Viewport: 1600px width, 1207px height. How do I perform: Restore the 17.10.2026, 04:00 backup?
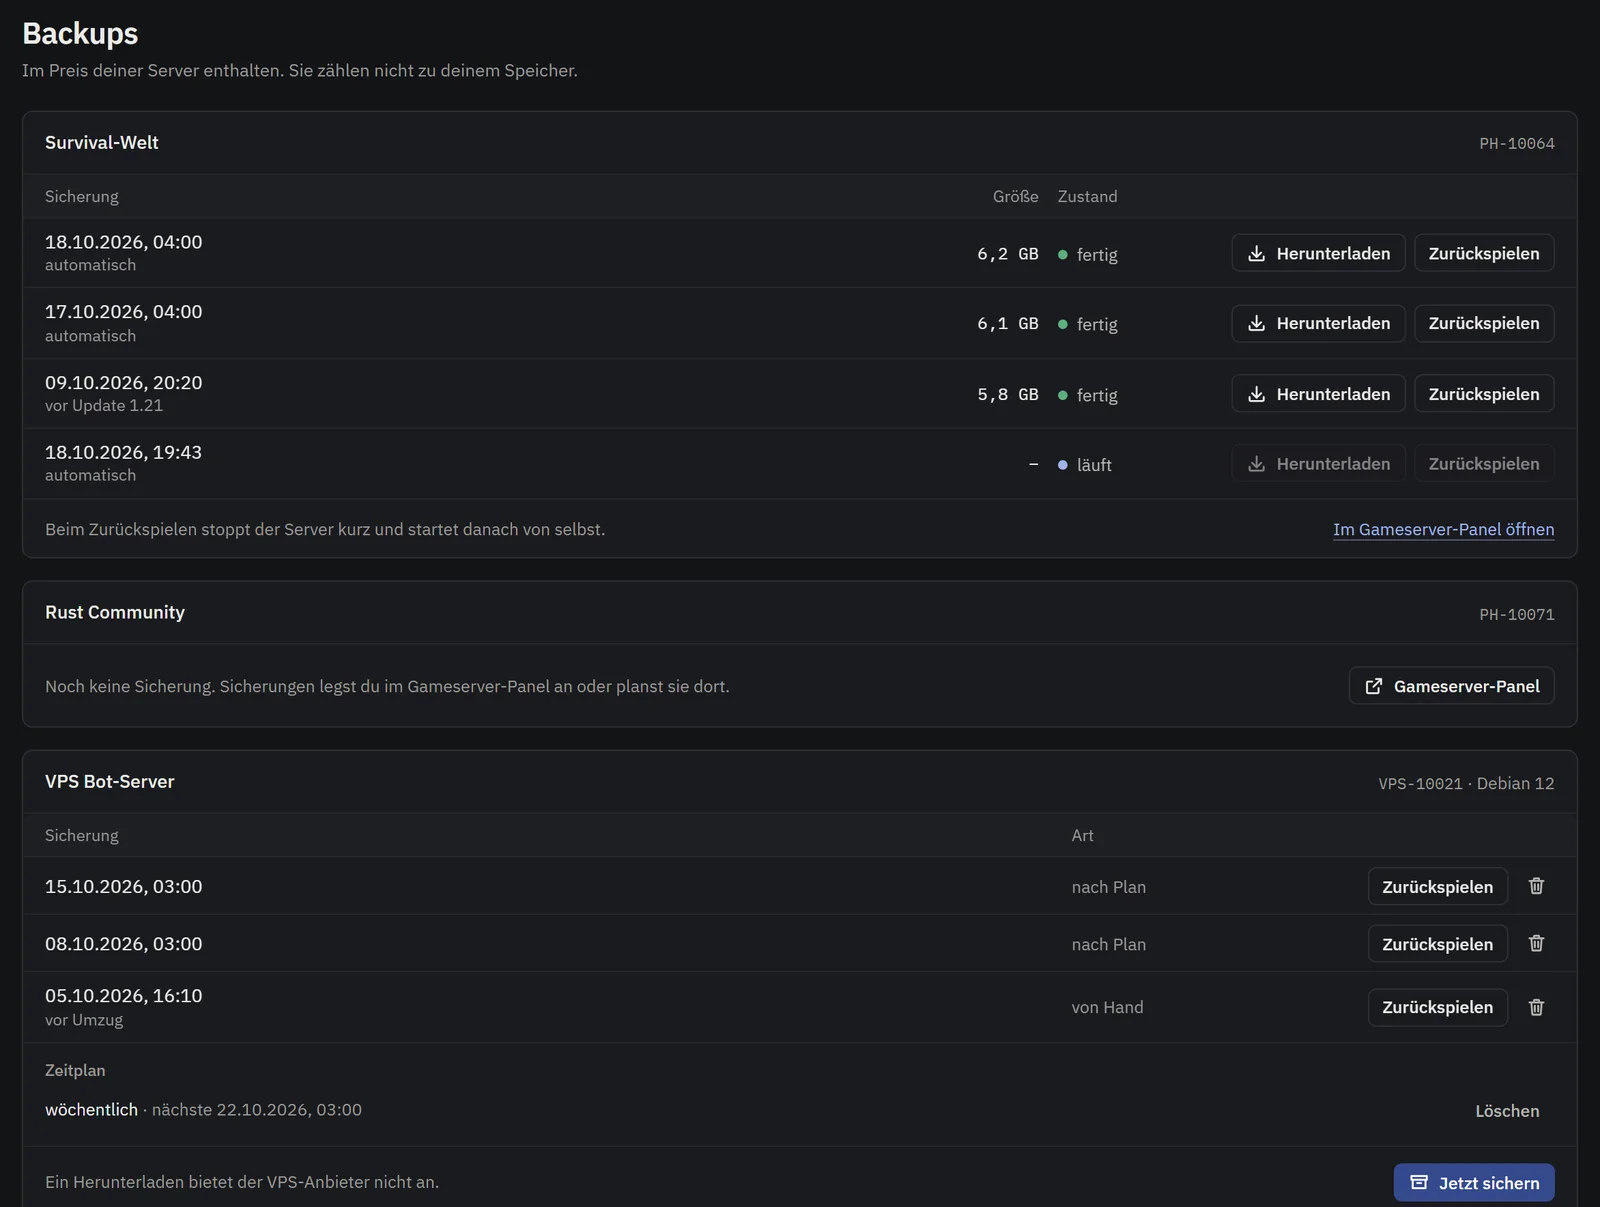coord(1484,323)
